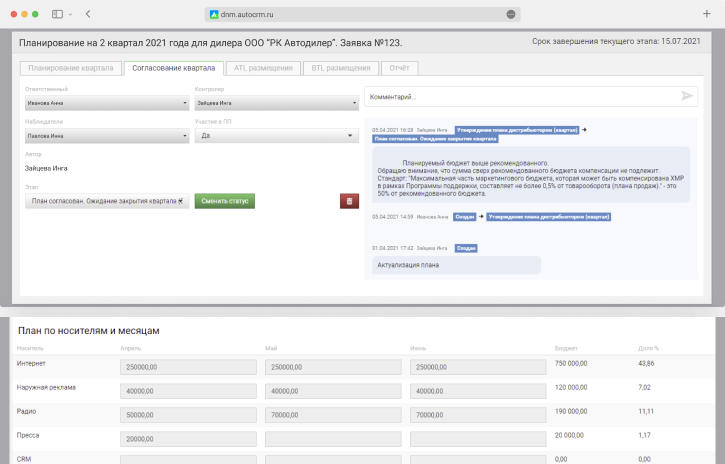725x464 pixels.
Task: Open the Этап status dropdown
Action: [x=106, y=201]
